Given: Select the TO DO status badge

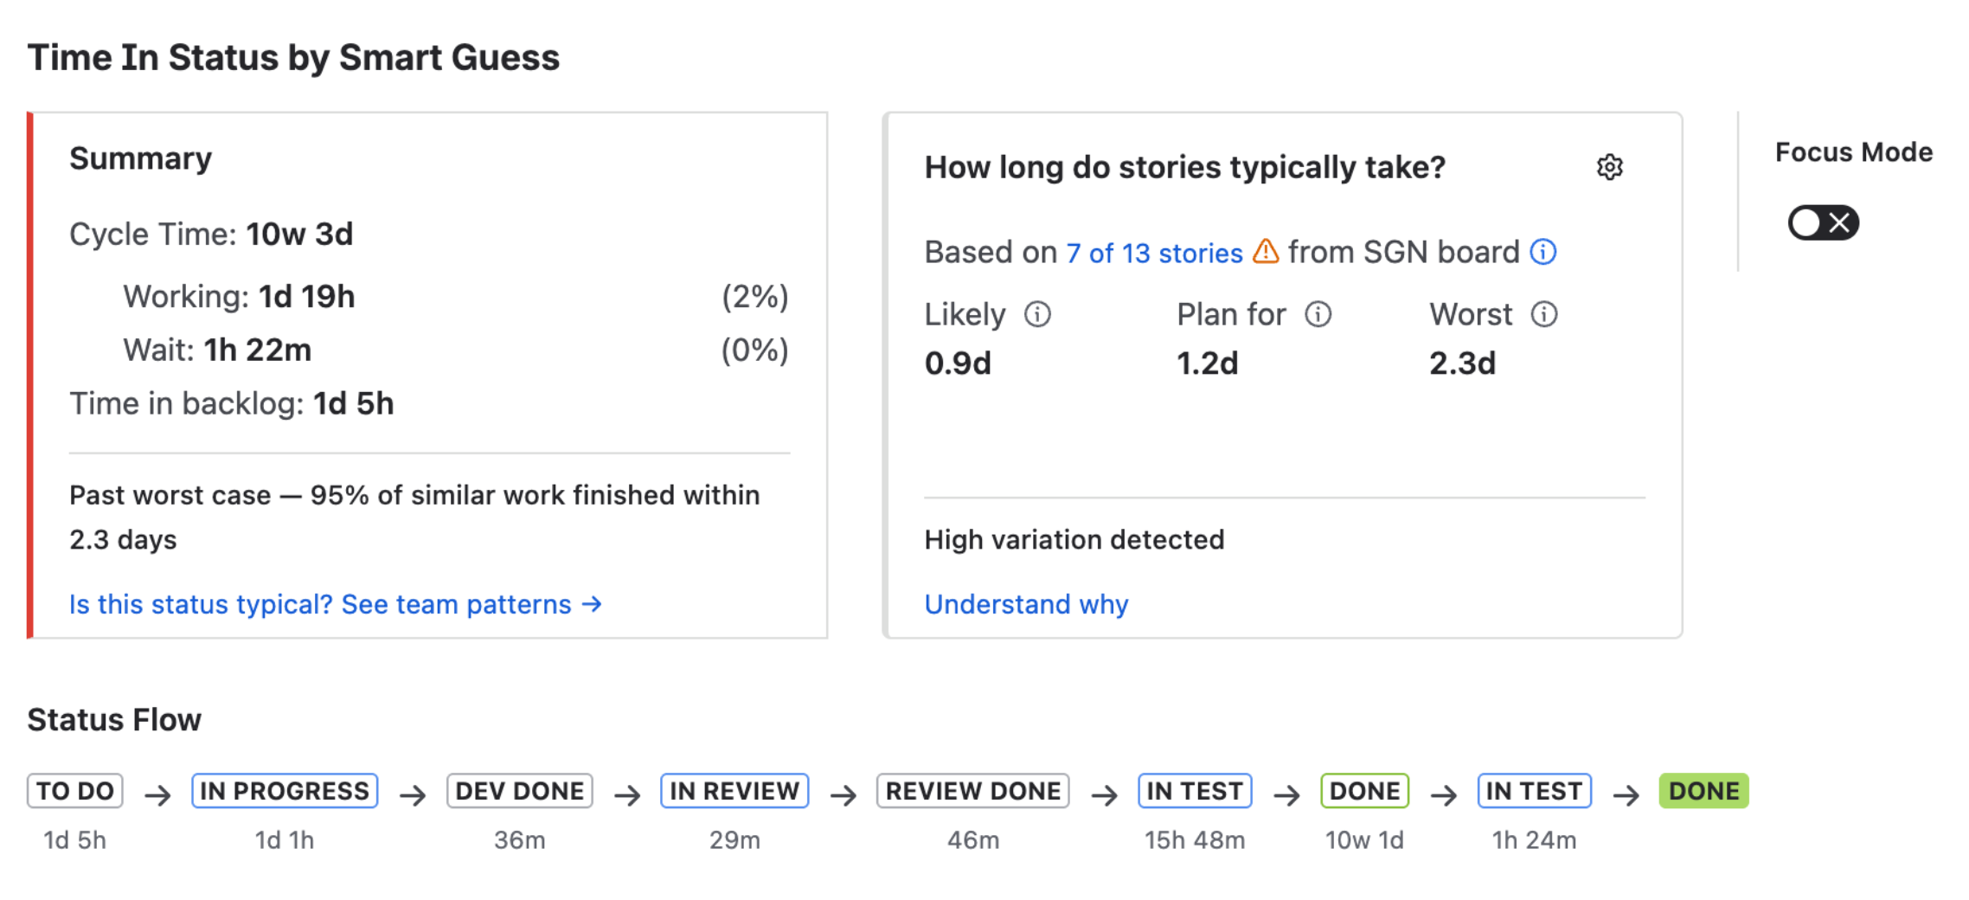Looking at the screenshot, I should coord(75,791).
